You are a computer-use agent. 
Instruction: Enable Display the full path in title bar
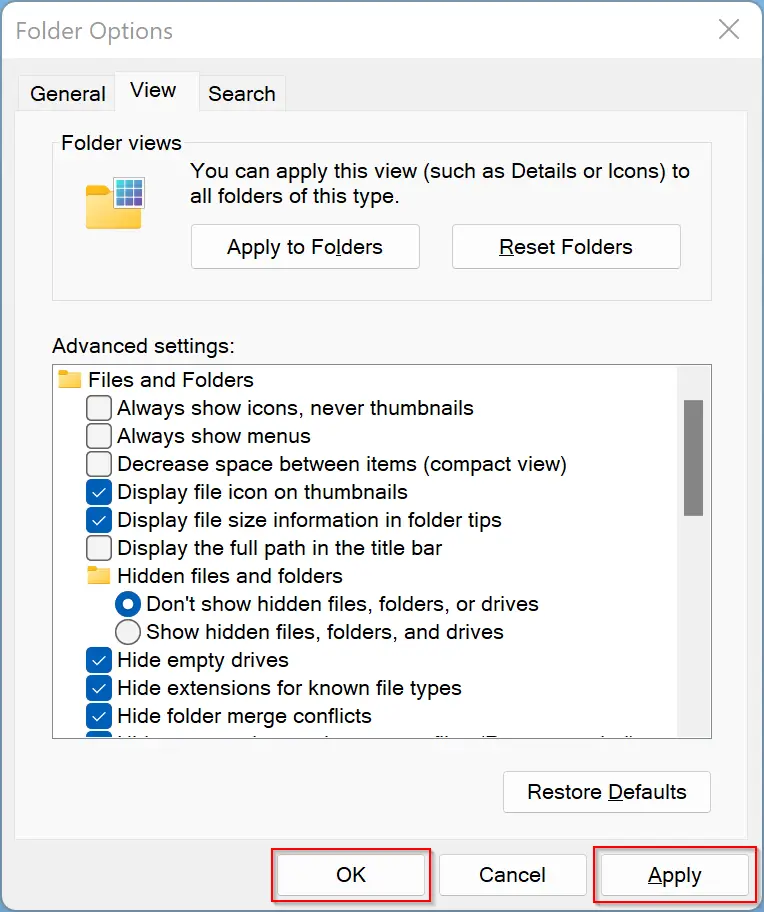click(99, 548)
